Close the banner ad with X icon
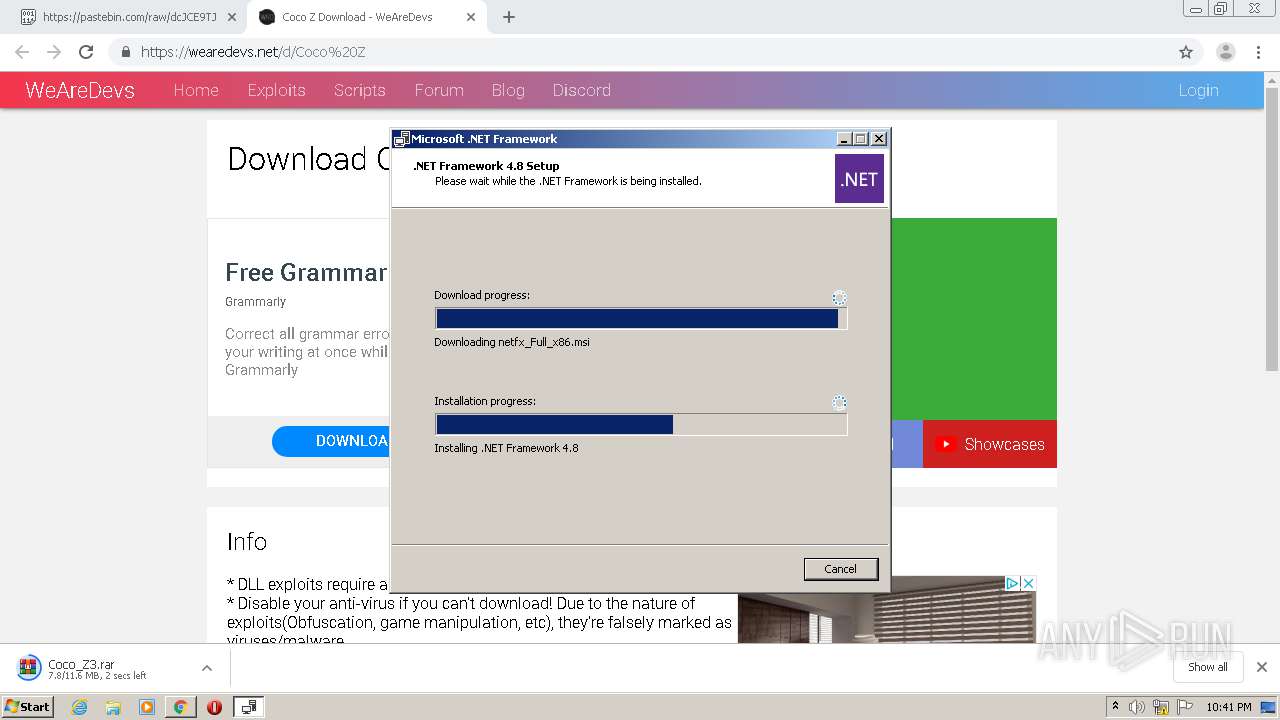This screenshot has width=1280, height=720. pyautogui.click(x=1028, y=583)
